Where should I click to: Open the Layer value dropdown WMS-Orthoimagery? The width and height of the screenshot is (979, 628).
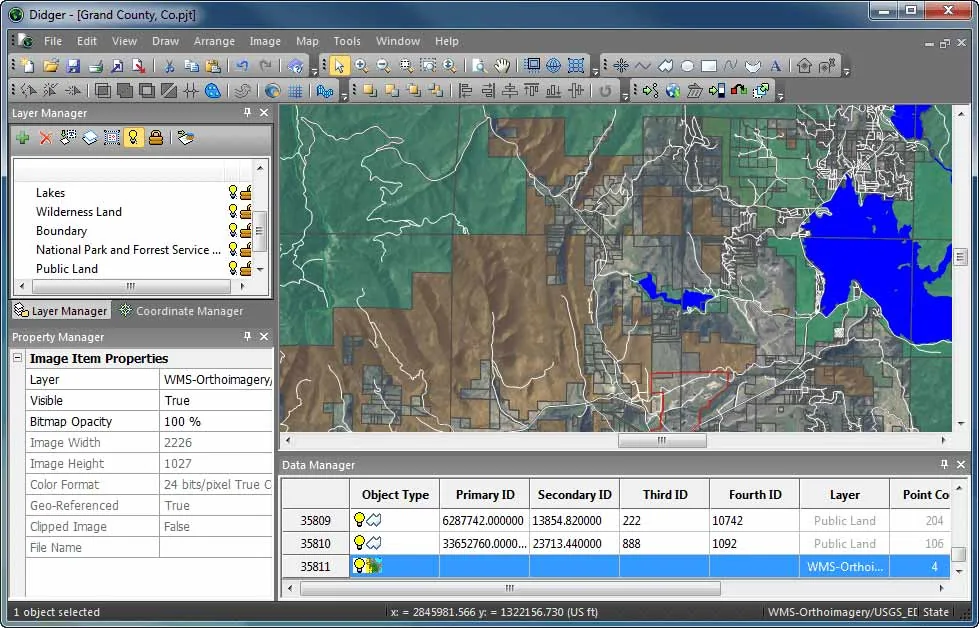[x=217, y=380]
